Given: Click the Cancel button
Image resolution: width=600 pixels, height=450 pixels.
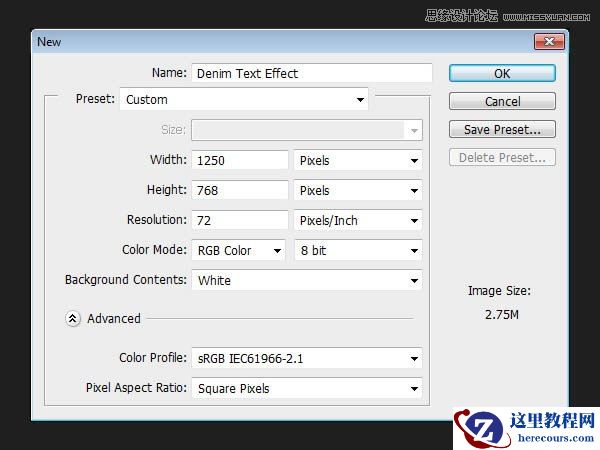Looking at the screenshot, I should (x=502, y=101).
